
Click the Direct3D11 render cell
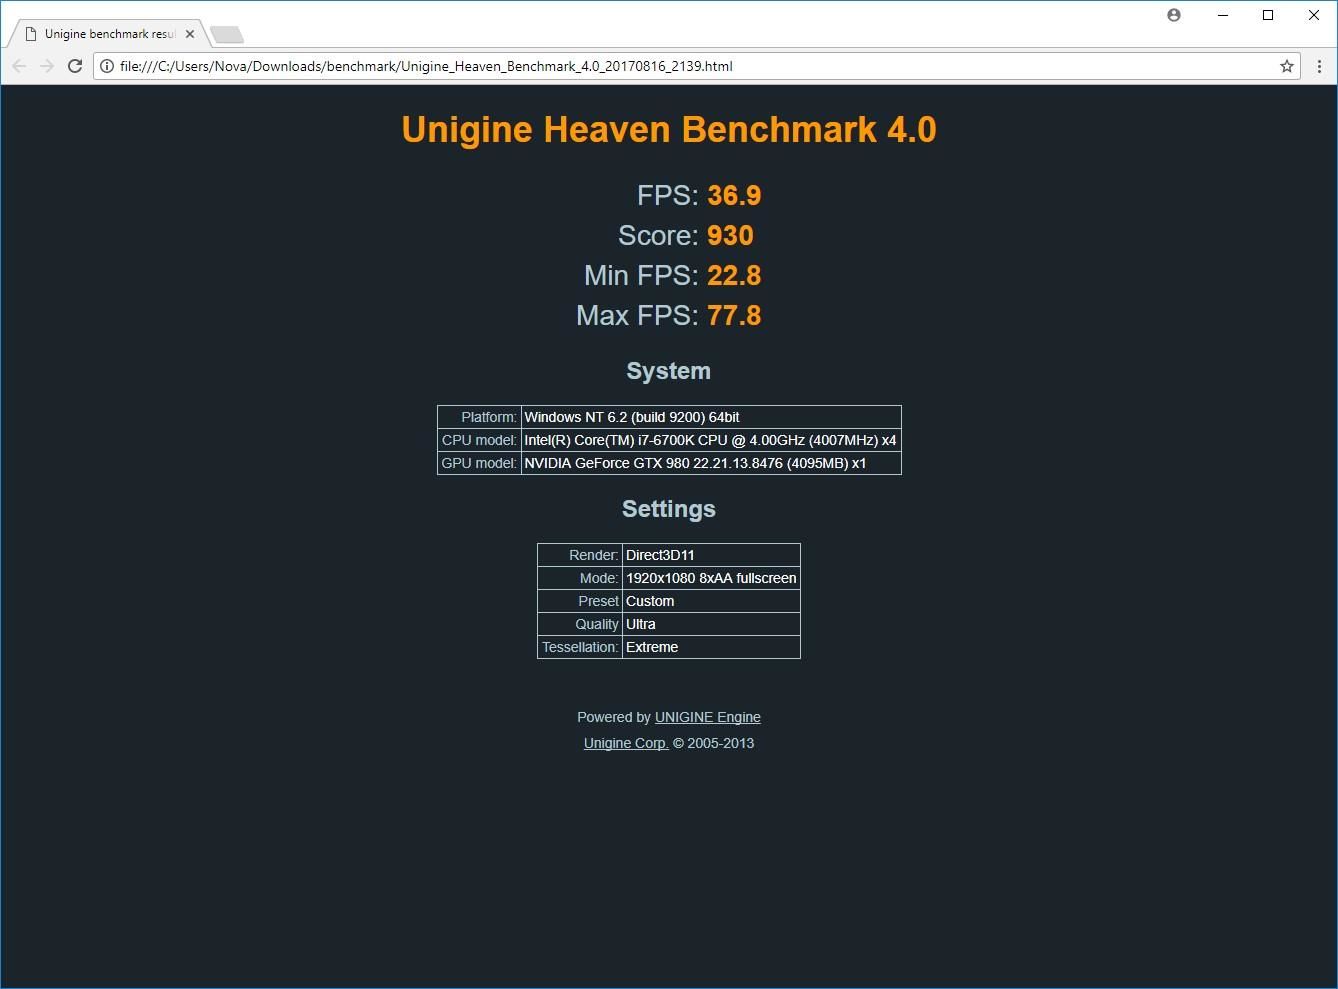click(x=711, y=555)
